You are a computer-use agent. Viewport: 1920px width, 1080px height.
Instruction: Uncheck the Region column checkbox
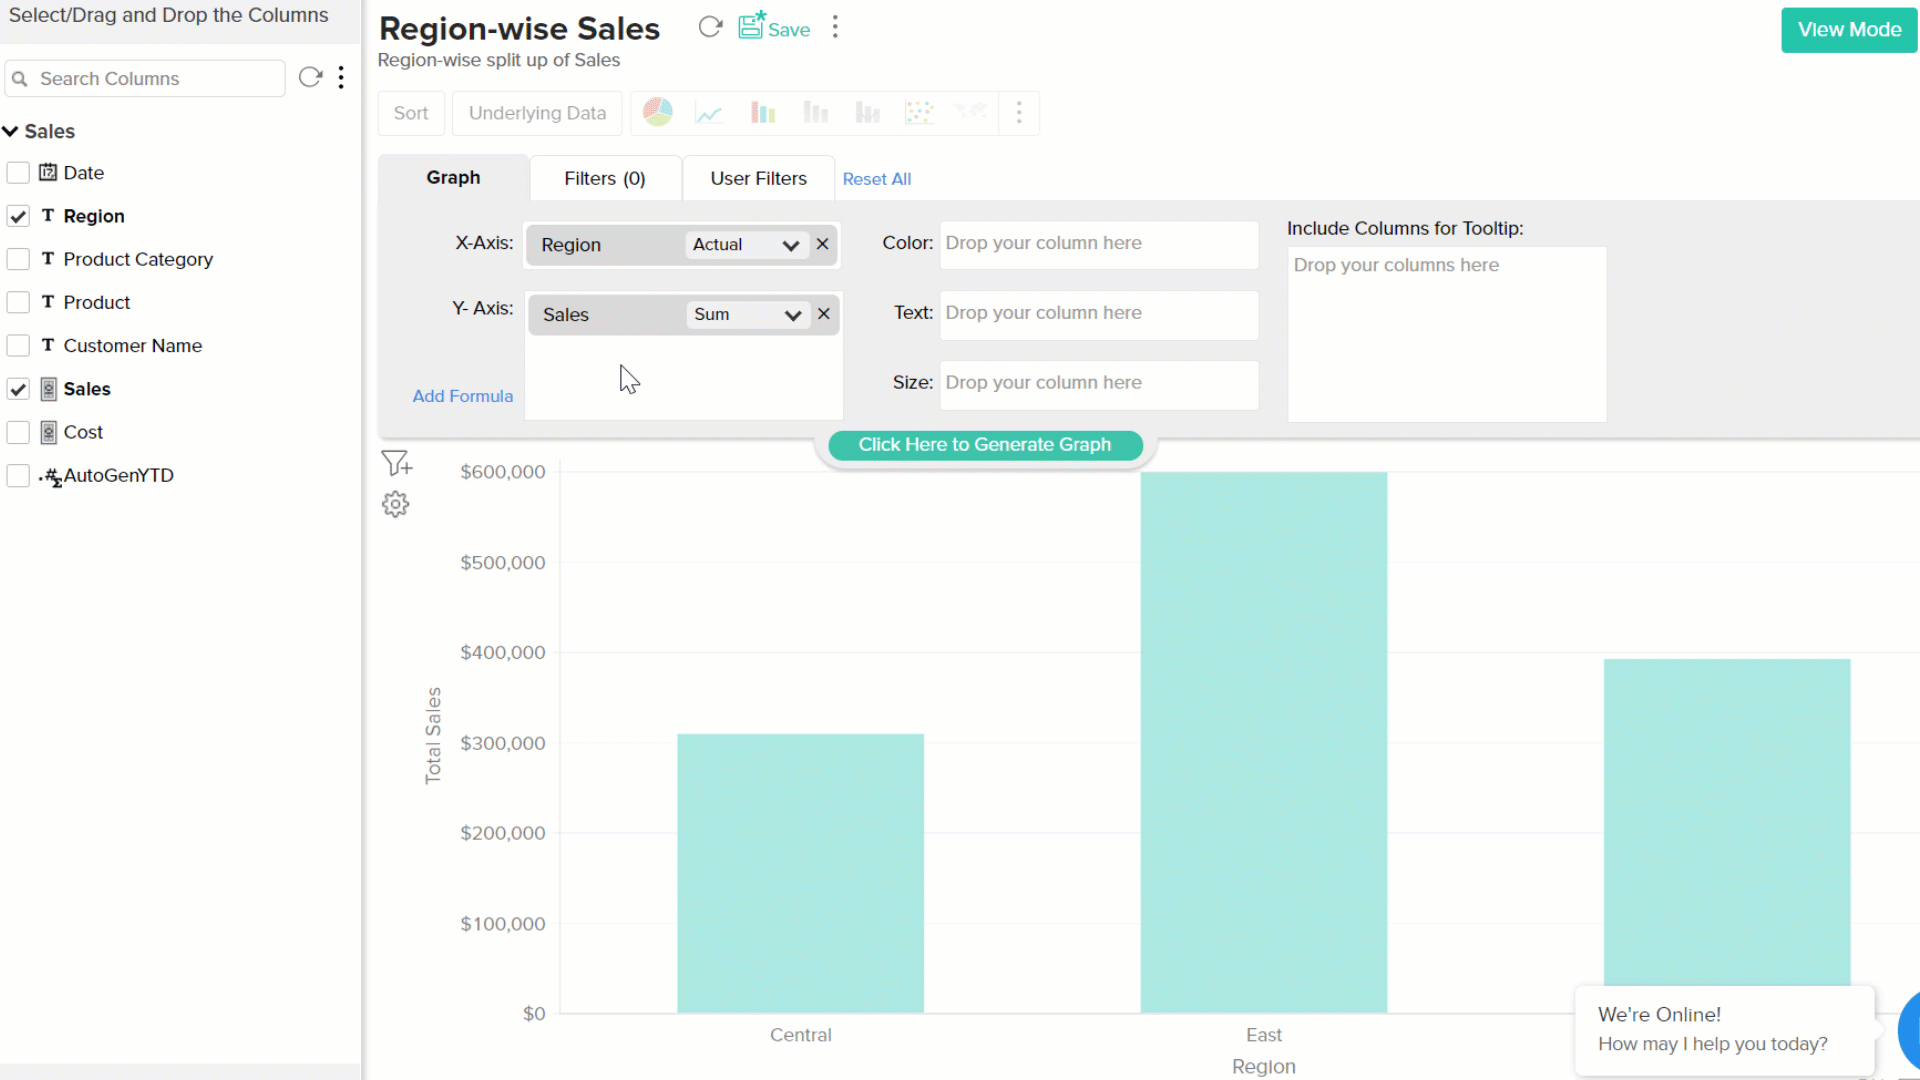pyautogui.click(x=18, y=216)
